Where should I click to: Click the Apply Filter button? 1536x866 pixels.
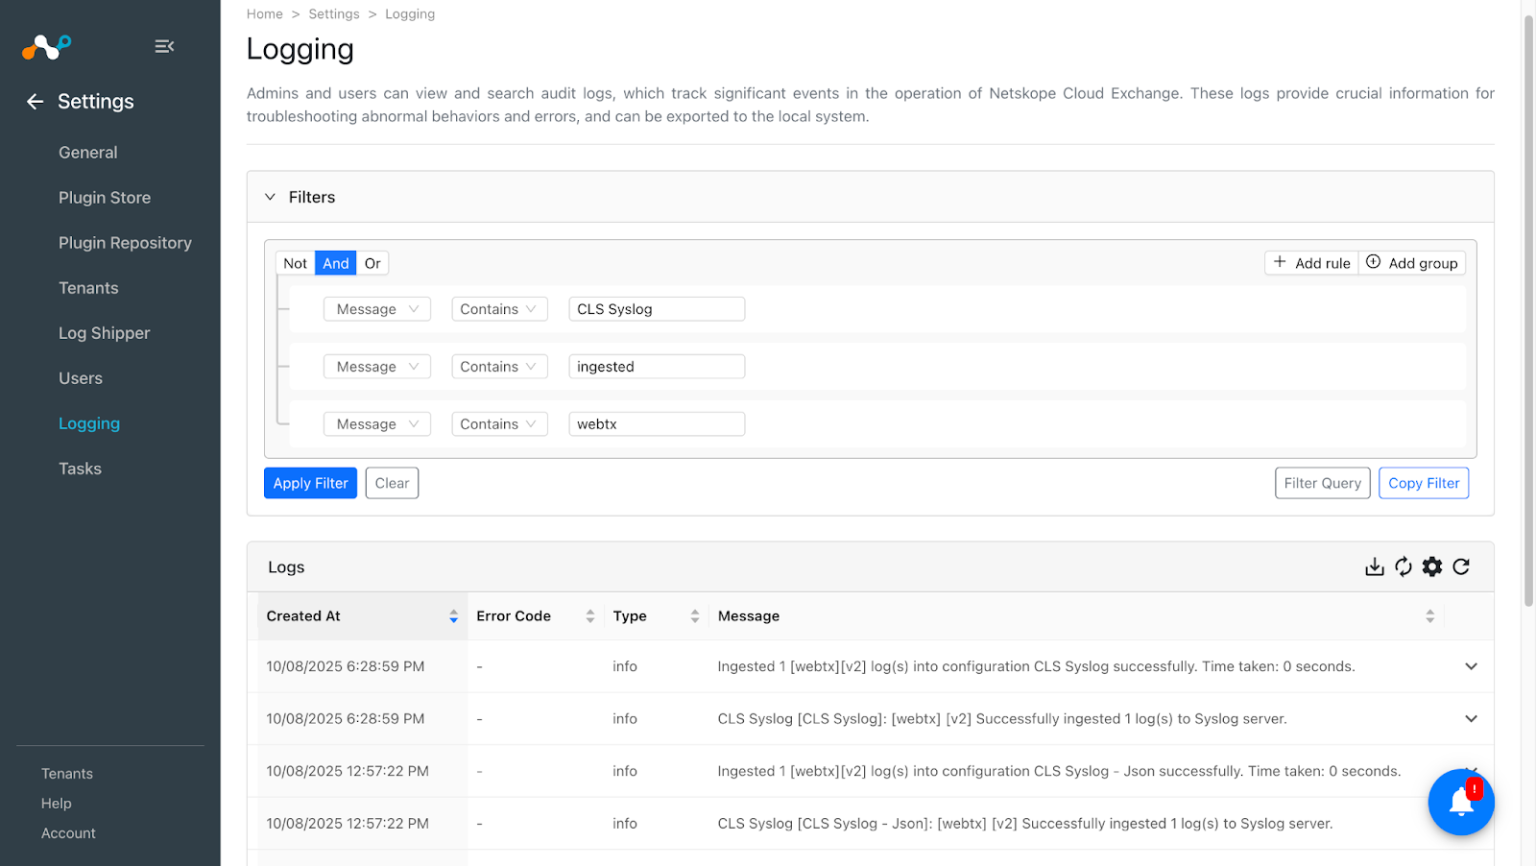[x=310, y=483]
